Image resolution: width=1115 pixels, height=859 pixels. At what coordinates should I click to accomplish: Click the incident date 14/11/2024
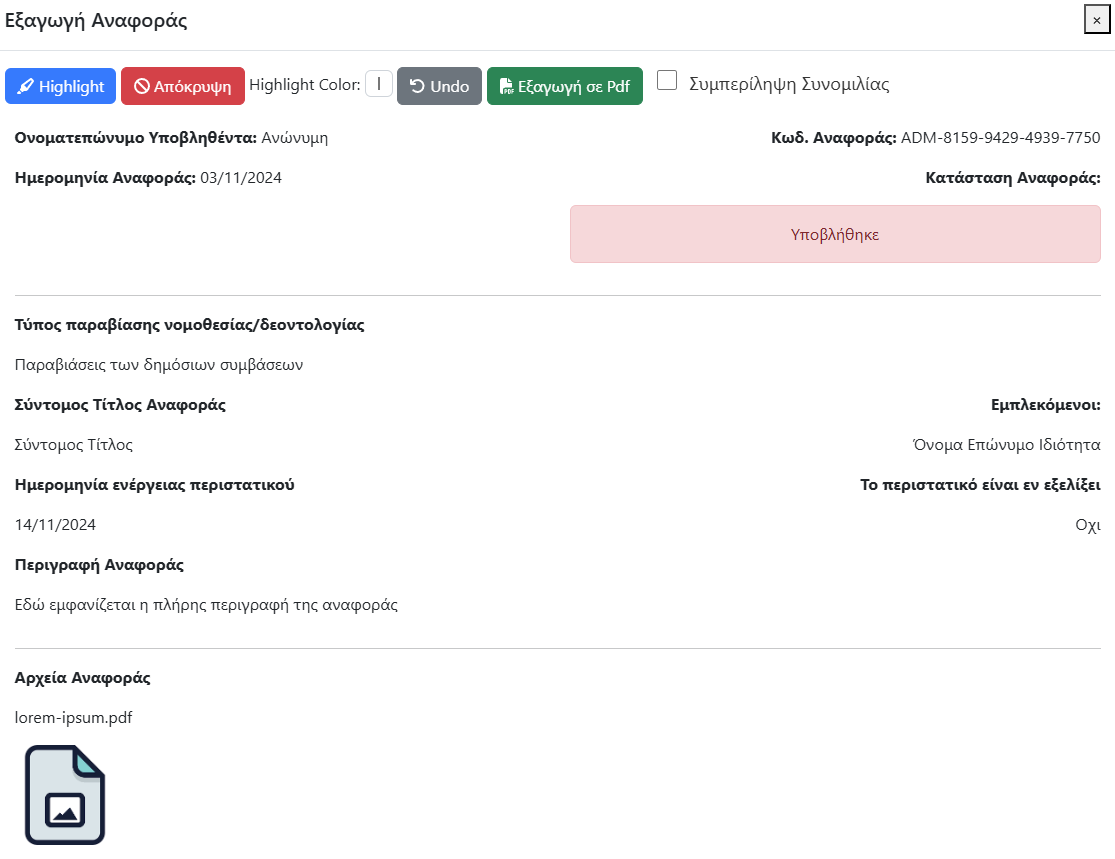tap(56, 525)
